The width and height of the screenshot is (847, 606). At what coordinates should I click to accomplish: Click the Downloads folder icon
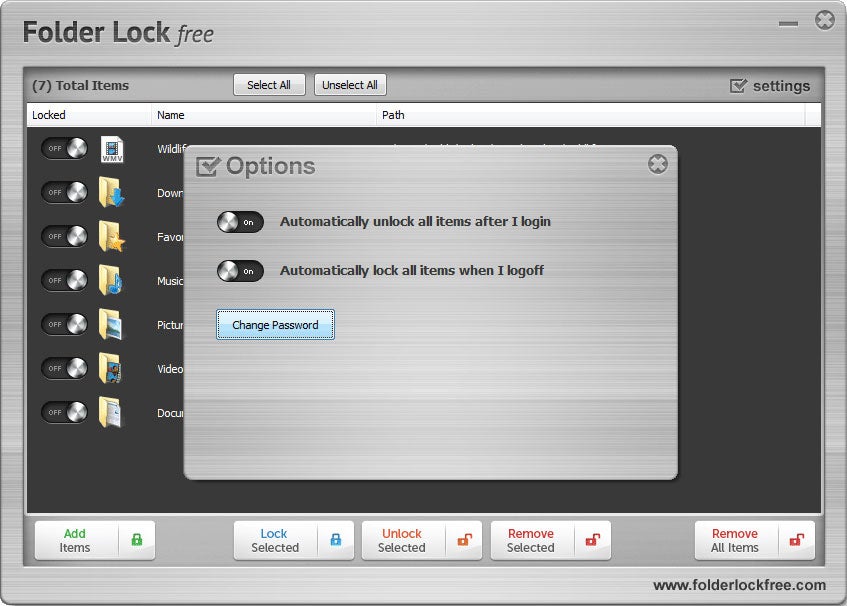coord(111,192)
